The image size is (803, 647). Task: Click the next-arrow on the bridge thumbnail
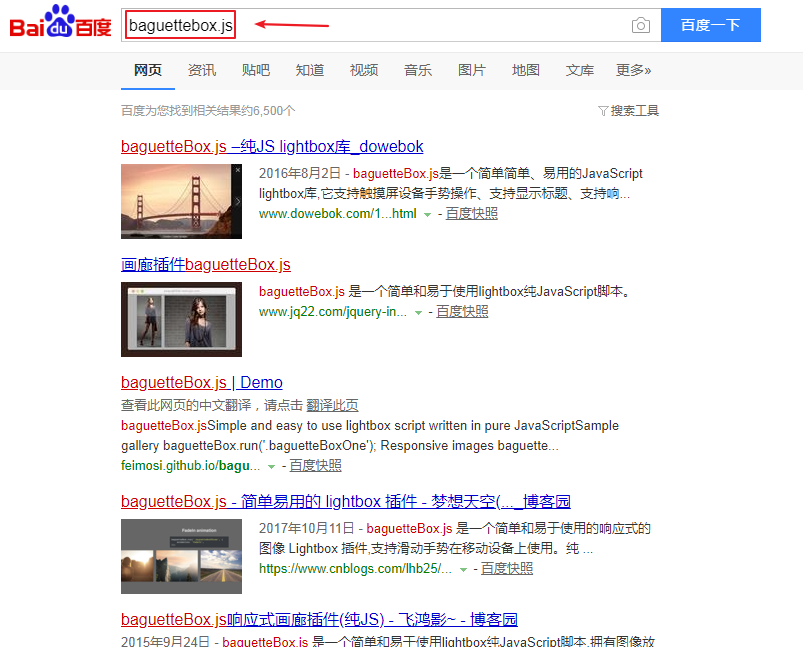(x=236, y=202)
